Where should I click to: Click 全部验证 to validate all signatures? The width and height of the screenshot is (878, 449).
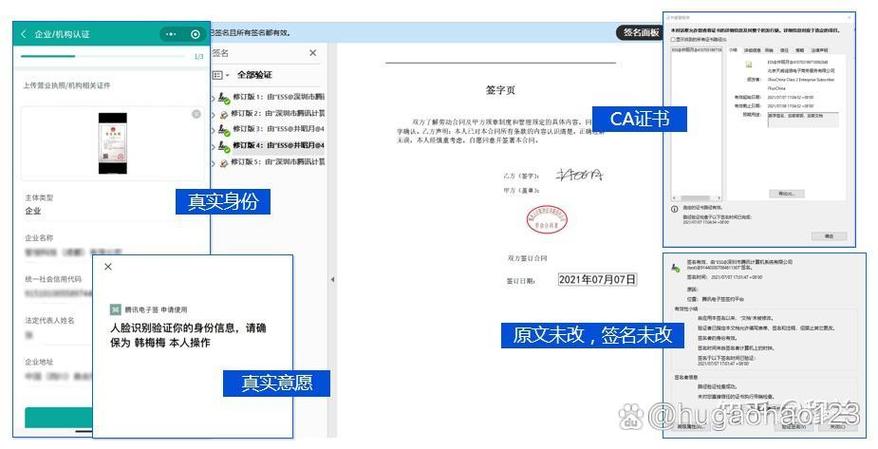pyautogui.click(x=254, y=74)
